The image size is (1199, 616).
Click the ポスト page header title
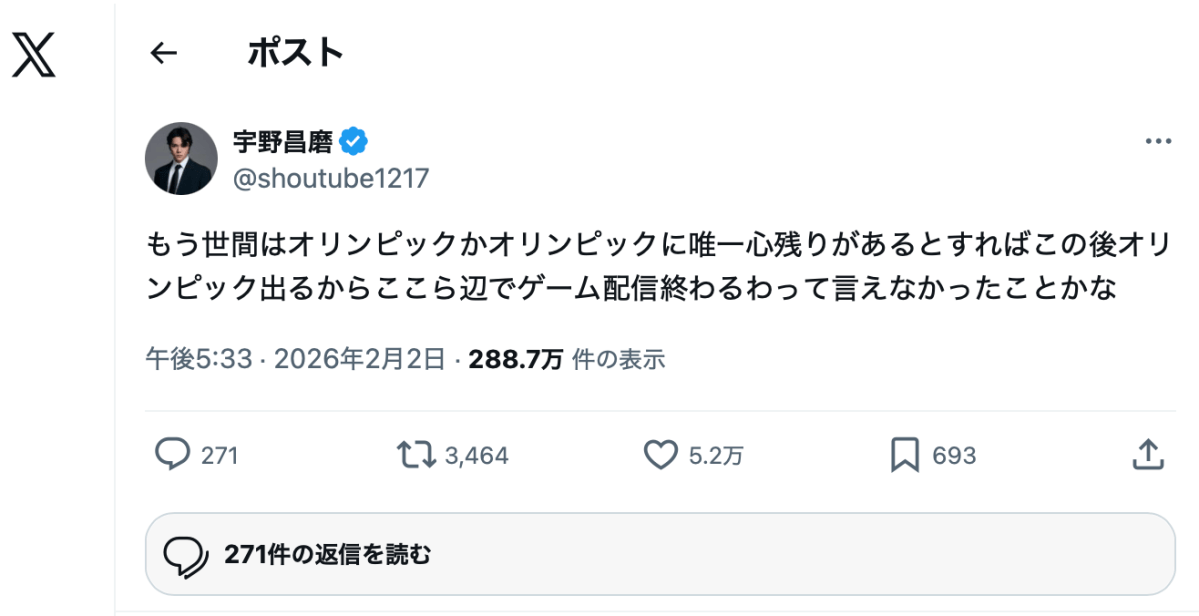coord(295,54)
